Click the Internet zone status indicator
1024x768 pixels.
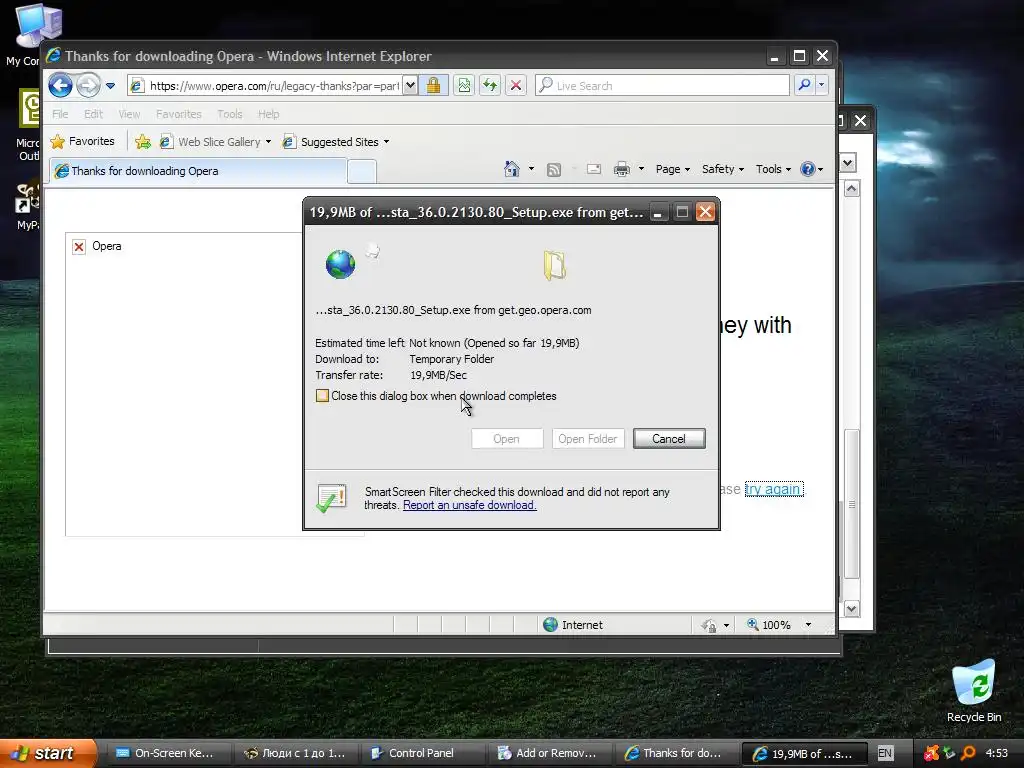point(573,625)
